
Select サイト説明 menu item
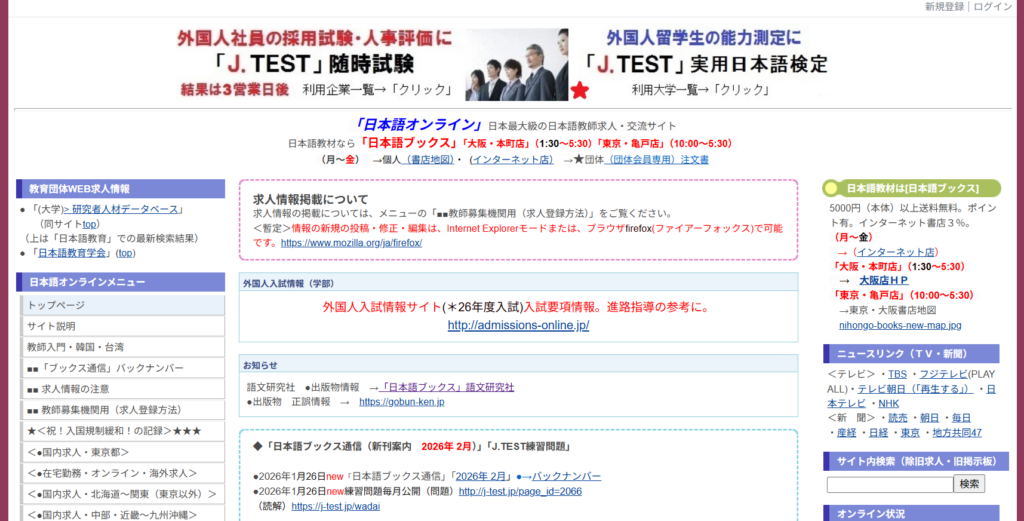click(123, 326)
